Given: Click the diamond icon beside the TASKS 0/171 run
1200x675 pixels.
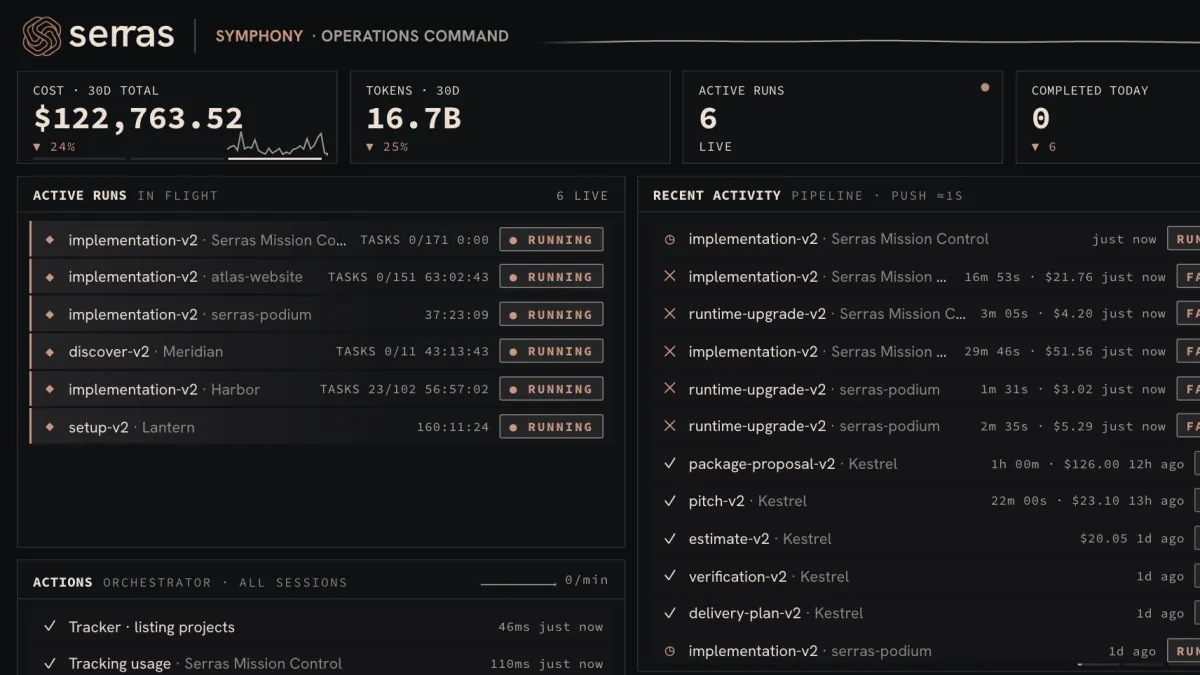Looking at the screenshot, I should pos(49,240).
